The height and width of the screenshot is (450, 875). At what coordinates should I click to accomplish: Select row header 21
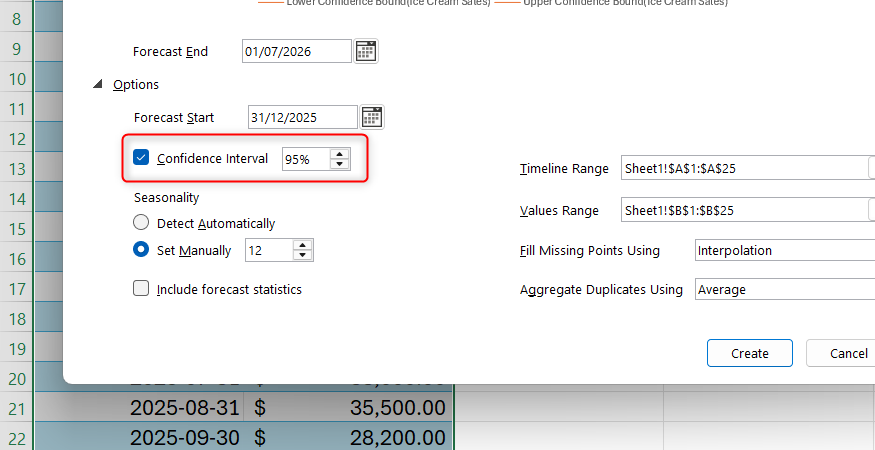click(x=16, y=409)
